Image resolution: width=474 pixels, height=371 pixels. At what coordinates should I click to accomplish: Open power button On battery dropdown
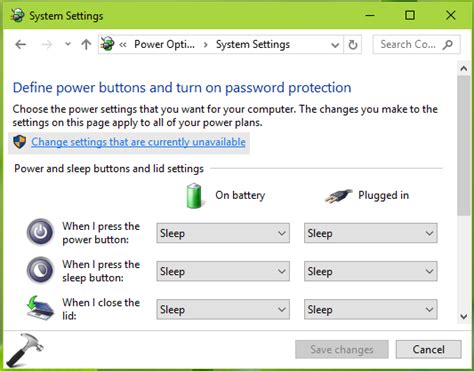[223, 233]
